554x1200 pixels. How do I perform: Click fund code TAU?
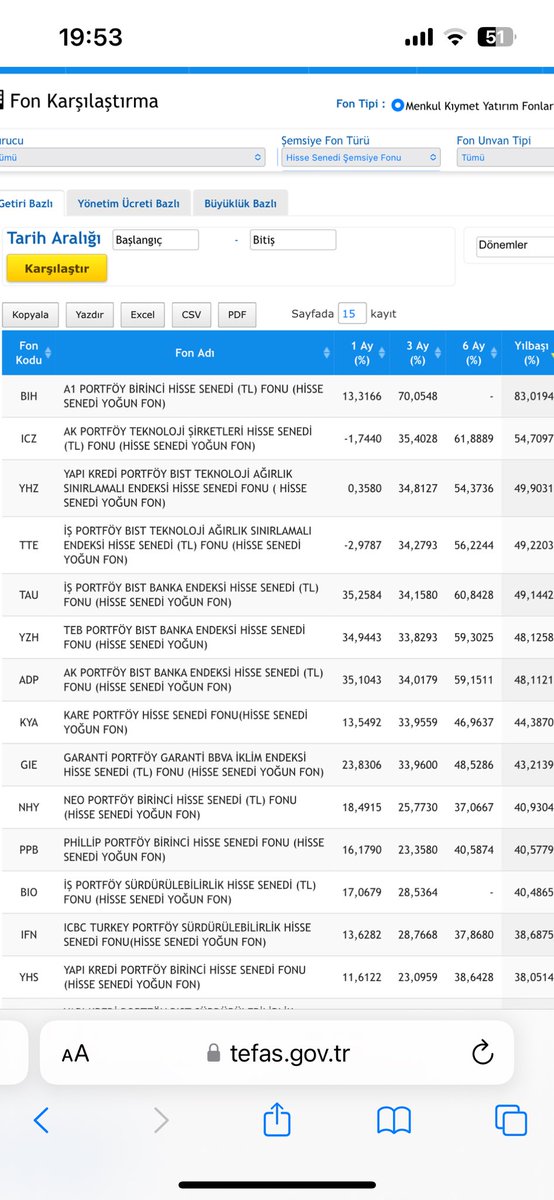29,594
